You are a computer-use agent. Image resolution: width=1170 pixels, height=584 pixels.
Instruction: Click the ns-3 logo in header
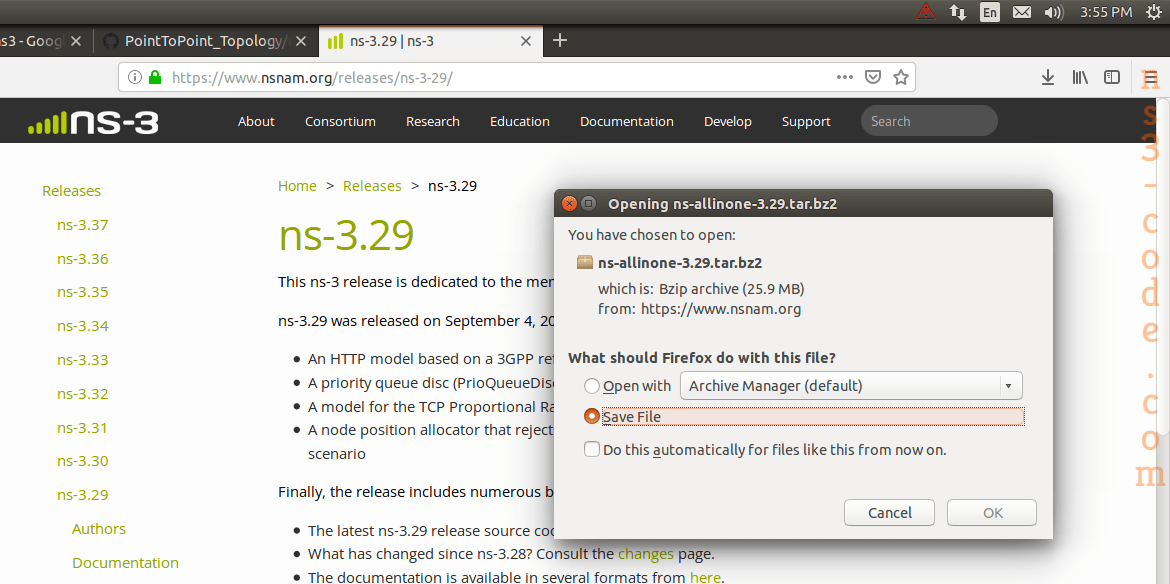coord(93,122)
